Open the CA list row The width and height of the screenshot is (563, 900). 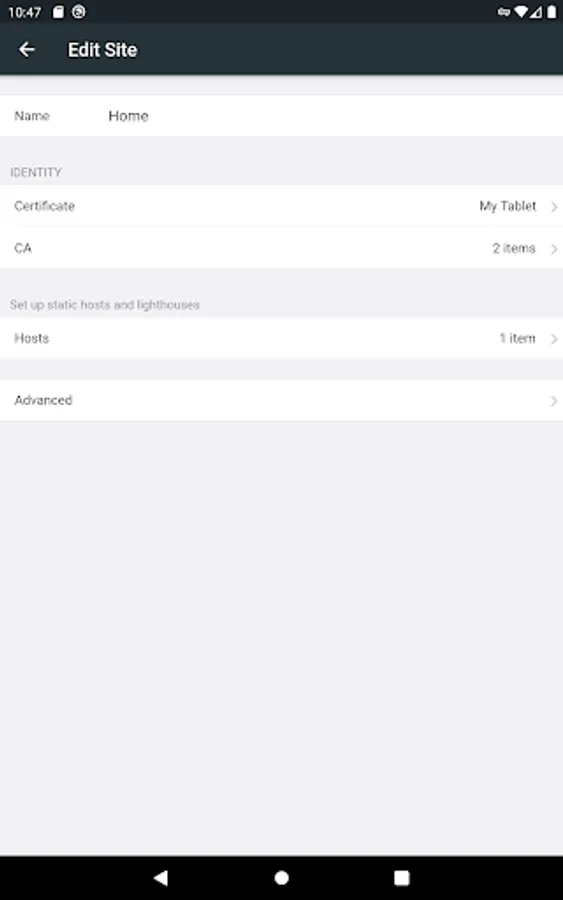pos(281,249)
